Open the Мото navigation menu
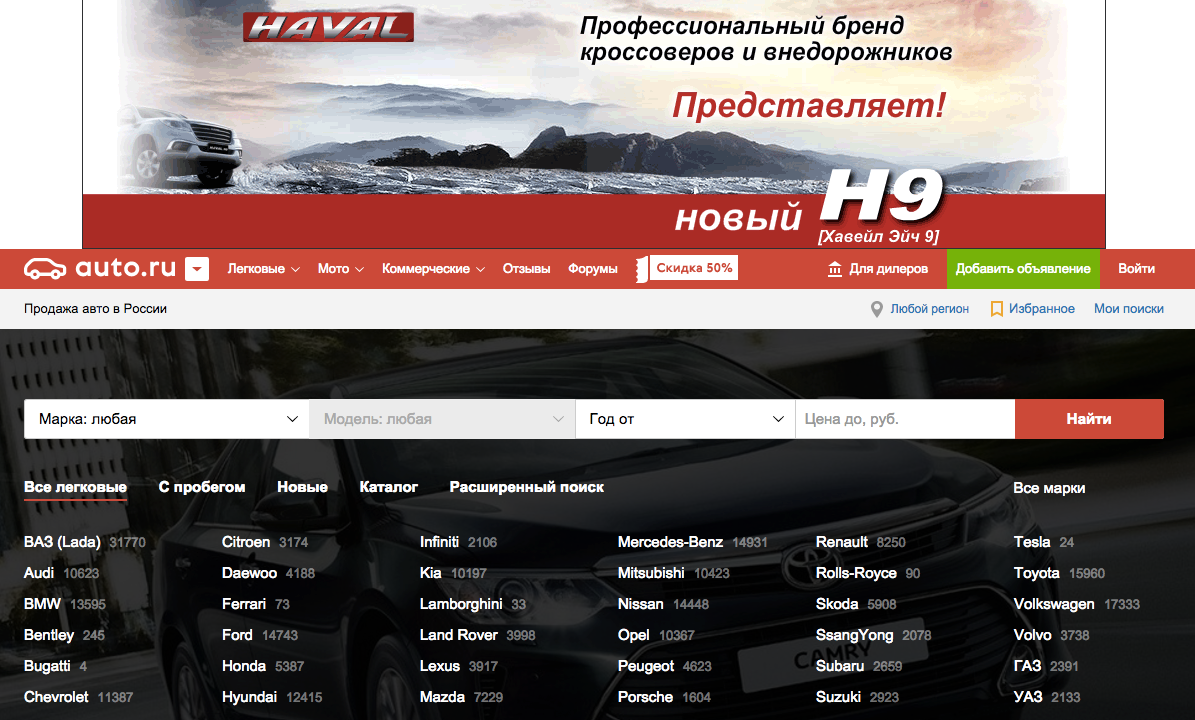Image resolution: width=1195 pixels, height=720 pixels. point(340,269)
